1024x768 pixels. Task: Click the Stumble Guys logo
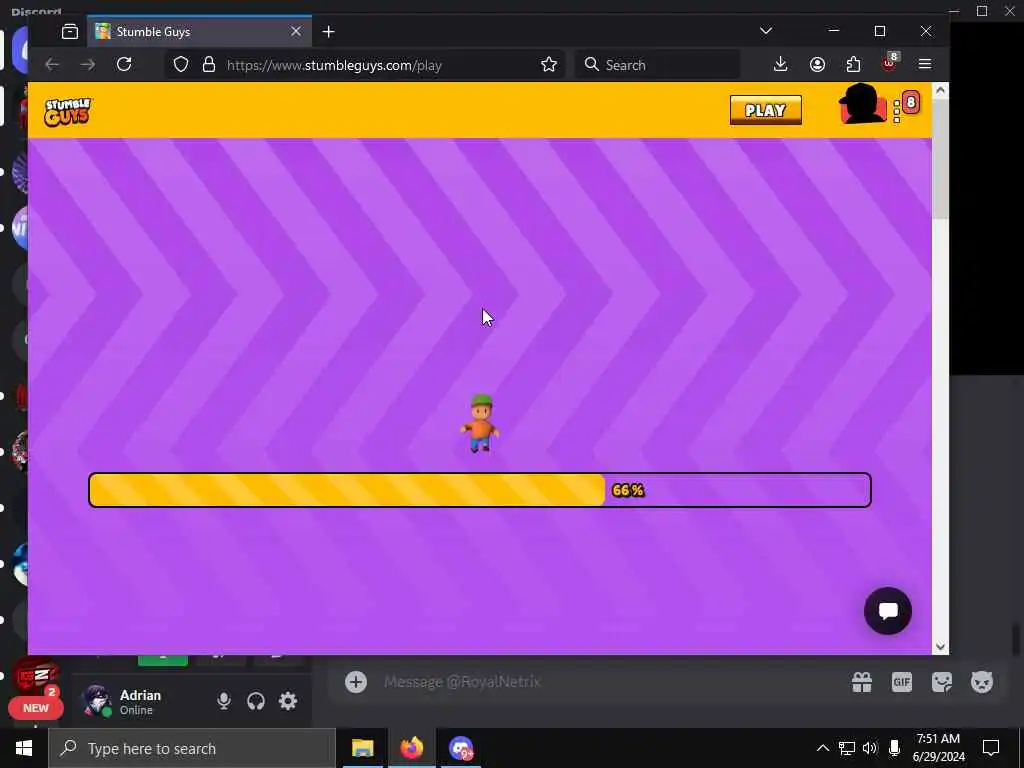coord(68,112)
